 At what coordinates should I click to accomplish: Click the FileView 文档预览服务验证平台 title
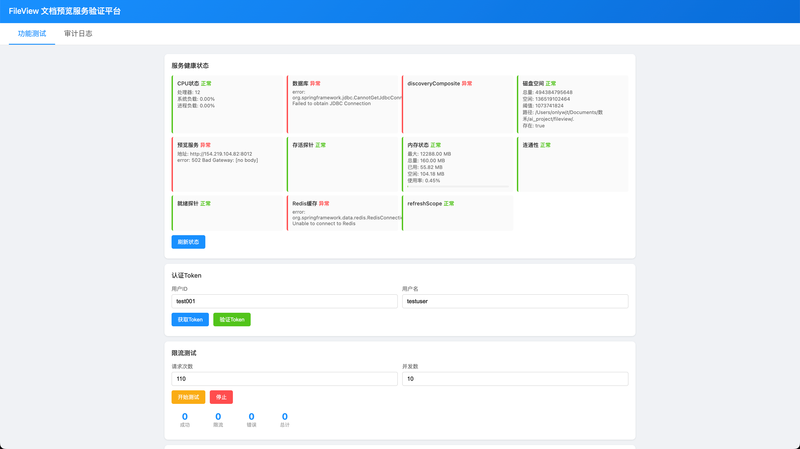pyautogui.click(x=65, y=11)
